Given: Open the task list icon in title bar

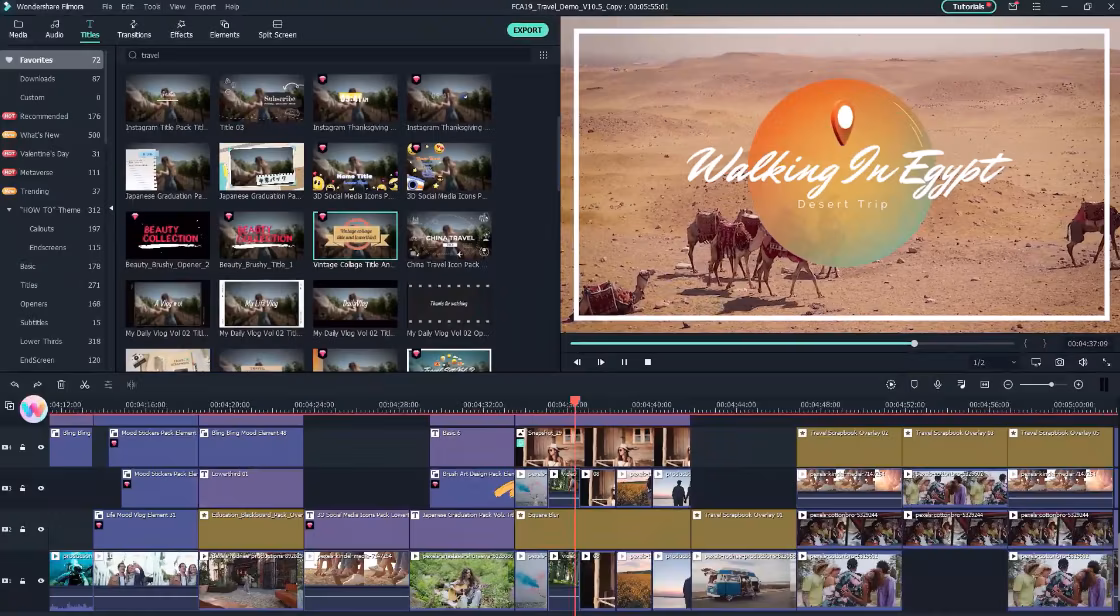Looking at the screenshot, I should coord(1036,6).
